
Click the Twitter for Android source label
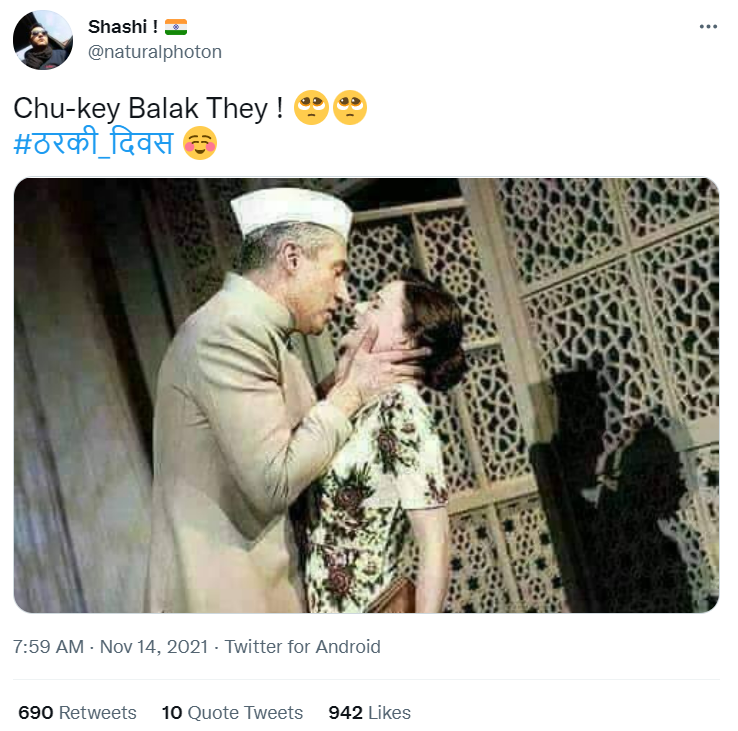tap(302, 647)
